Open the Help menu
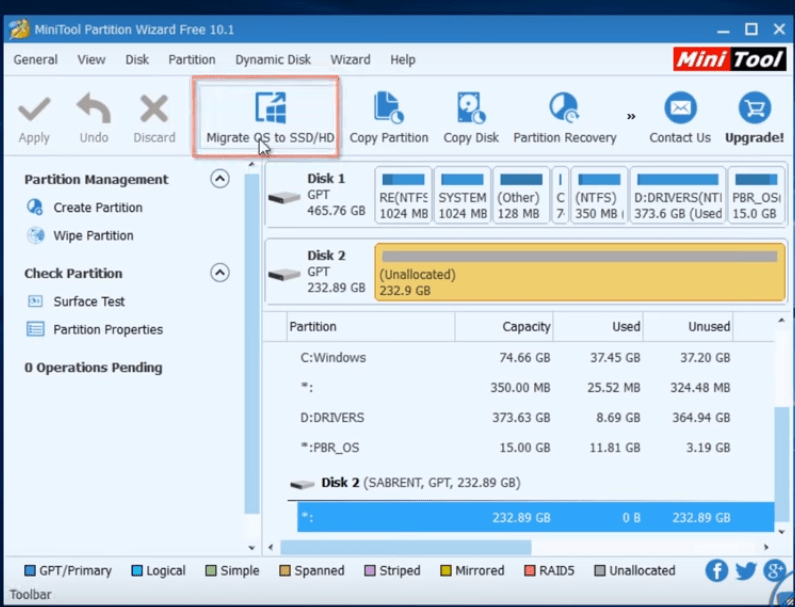This screenshot has height=607, width=795. (x=403, y=60)
